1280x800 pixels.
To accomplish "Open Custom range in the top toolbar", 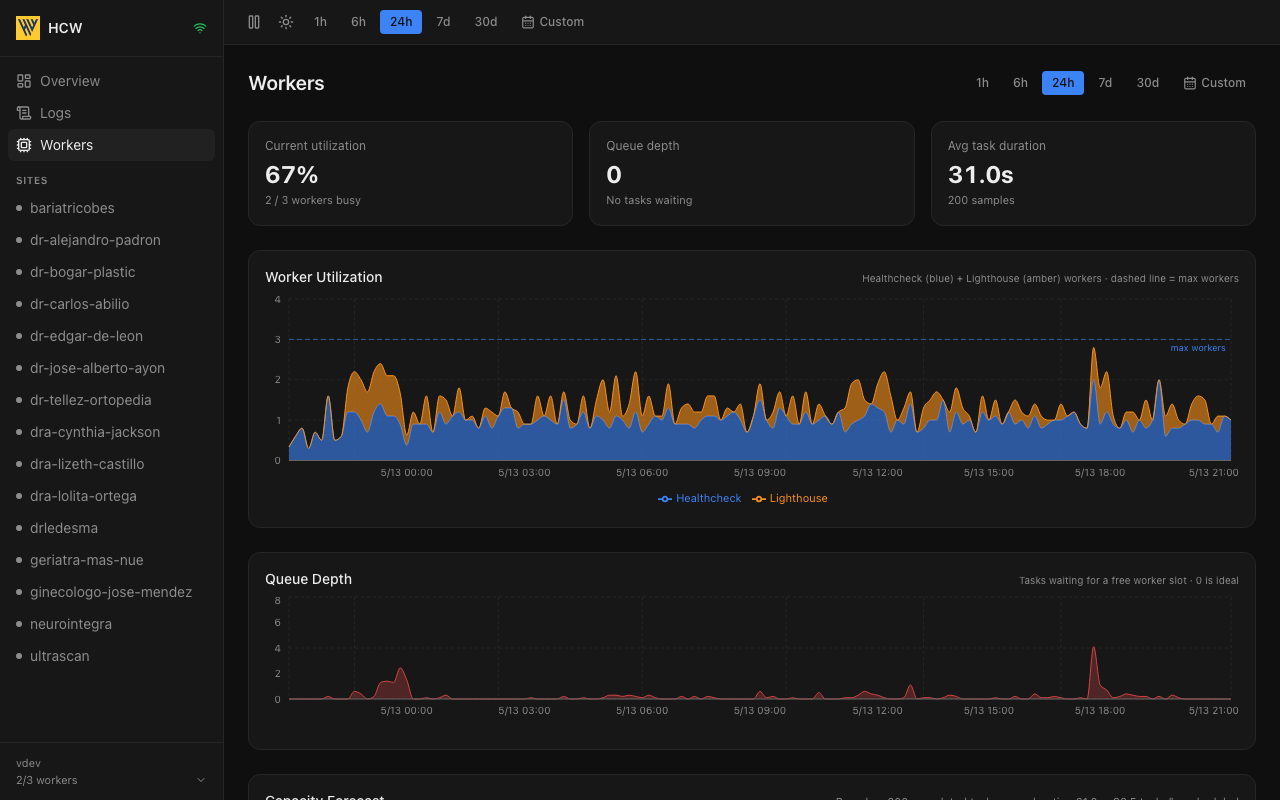I will pos(553,22).
